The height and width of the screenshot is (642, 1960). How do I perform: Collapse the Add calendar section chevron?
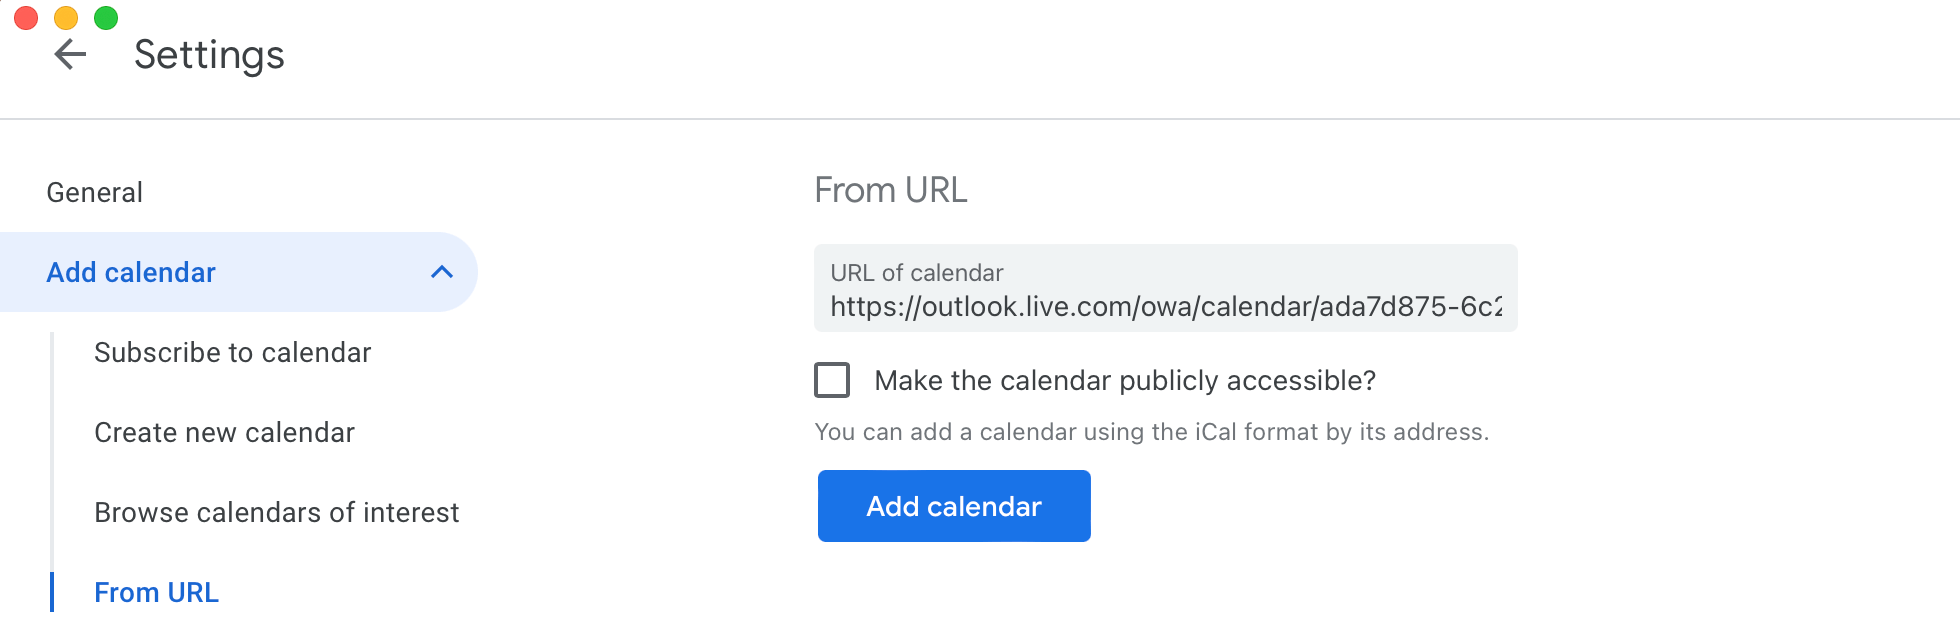click(x=442, y=272)
